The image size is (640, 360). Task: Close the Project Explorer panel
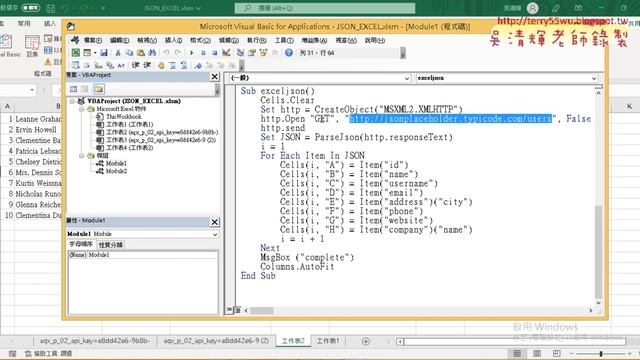coord(215,76)
